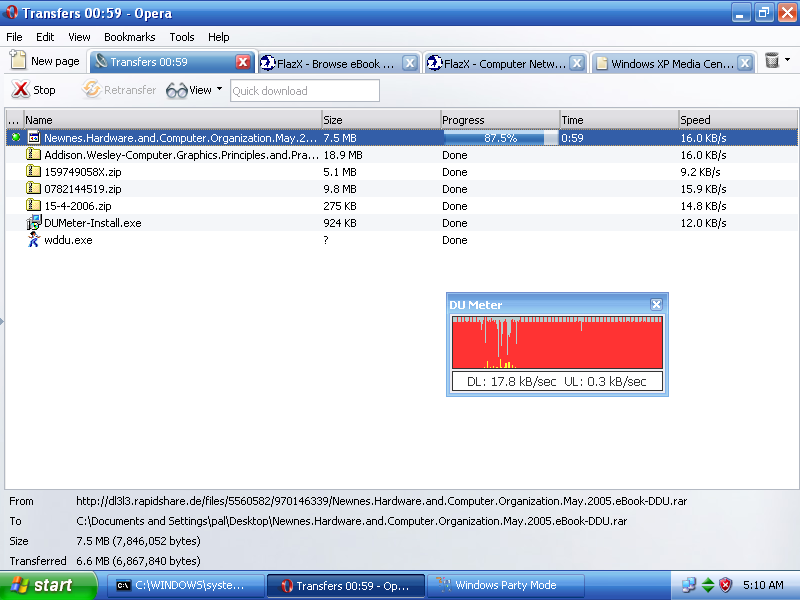Click the 18.9 MB size cell
Viewport: 800px width, 600px height.
click(343, 155)
